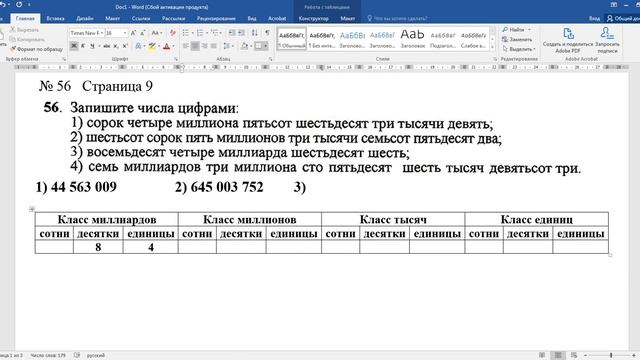Click the status bar word count (Число слов)

pos(48,356)
